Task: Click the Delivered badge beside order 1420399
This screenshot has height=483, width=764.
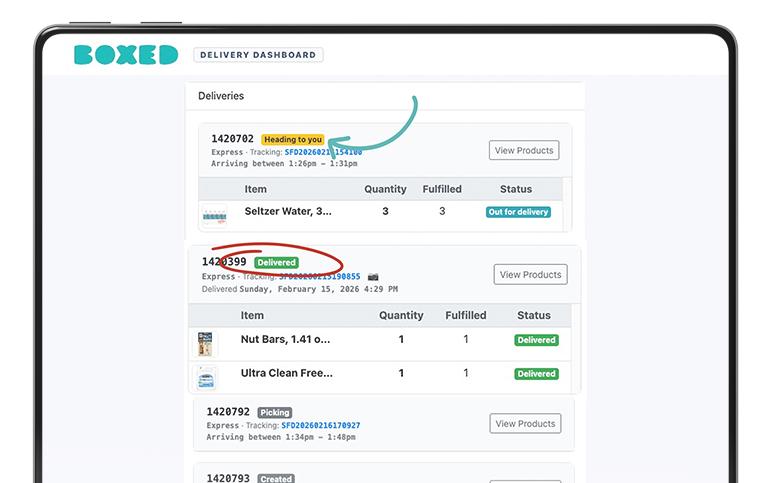Action: (276, 263)
